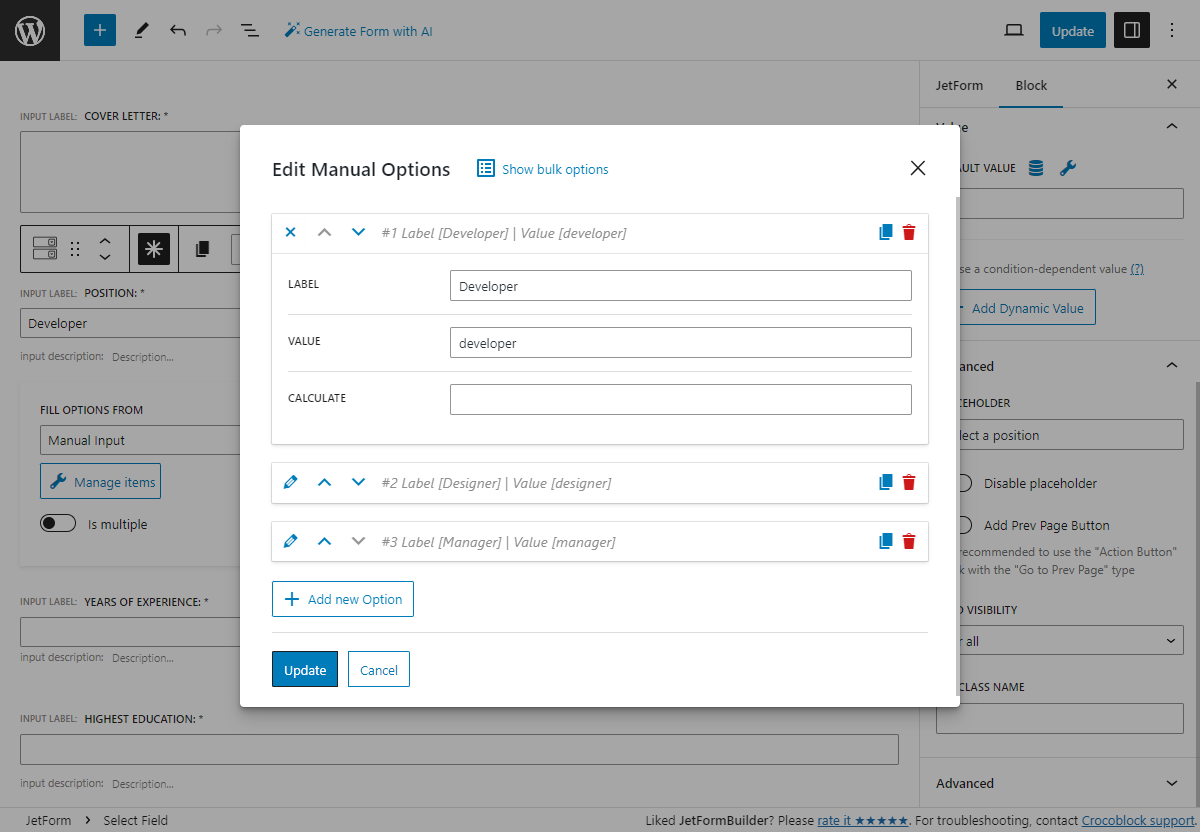This screenshot has height=832, width=1200.
Task: Open the editor options three-dot menu
Action: pyautogui.click(x=1172, y=31)
